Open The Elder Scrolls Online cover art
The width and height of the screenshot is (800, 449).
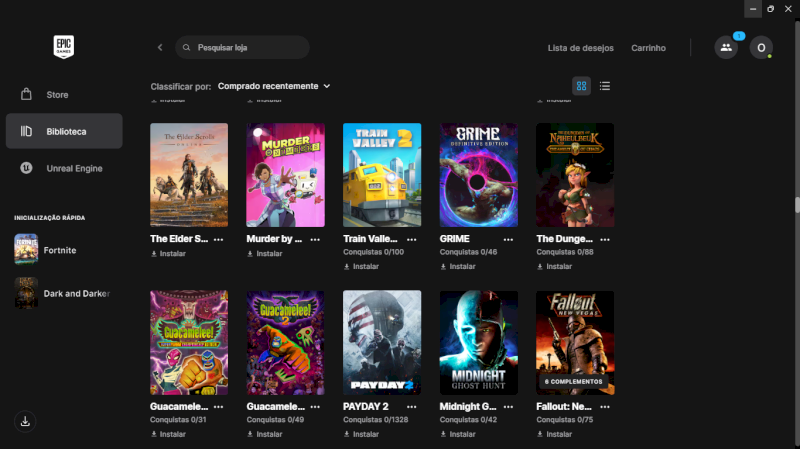pos(189,175)
